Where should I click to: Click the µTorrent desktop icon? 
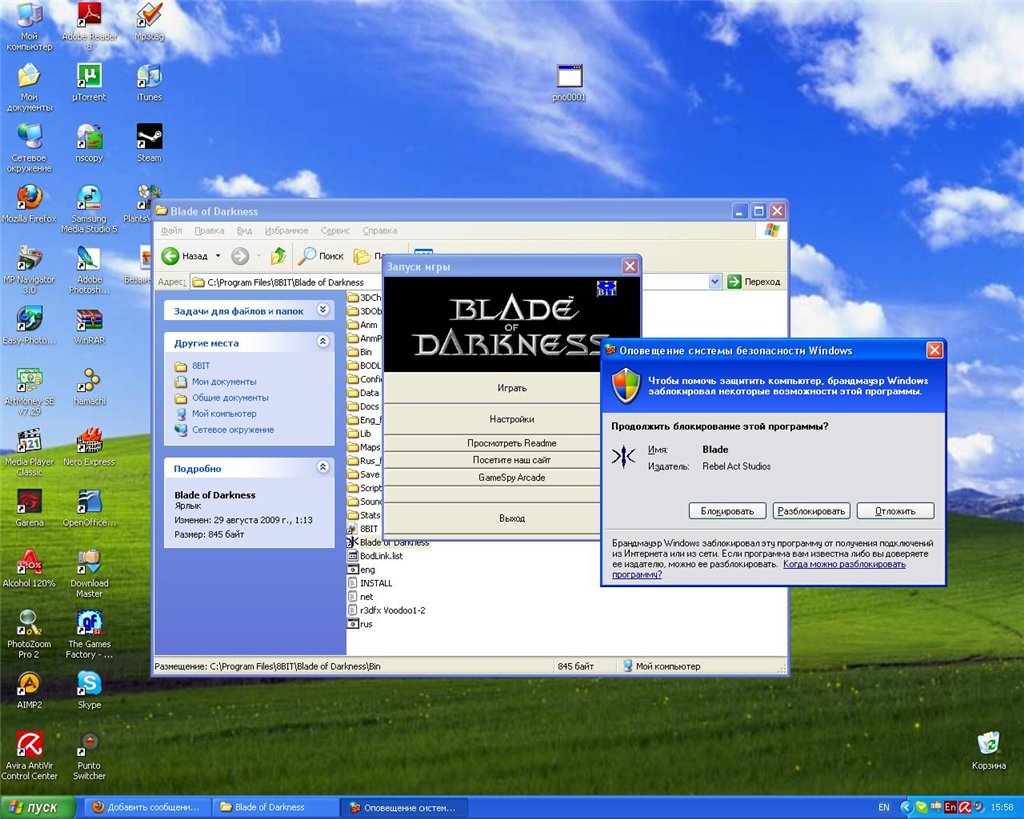[89, 76]
